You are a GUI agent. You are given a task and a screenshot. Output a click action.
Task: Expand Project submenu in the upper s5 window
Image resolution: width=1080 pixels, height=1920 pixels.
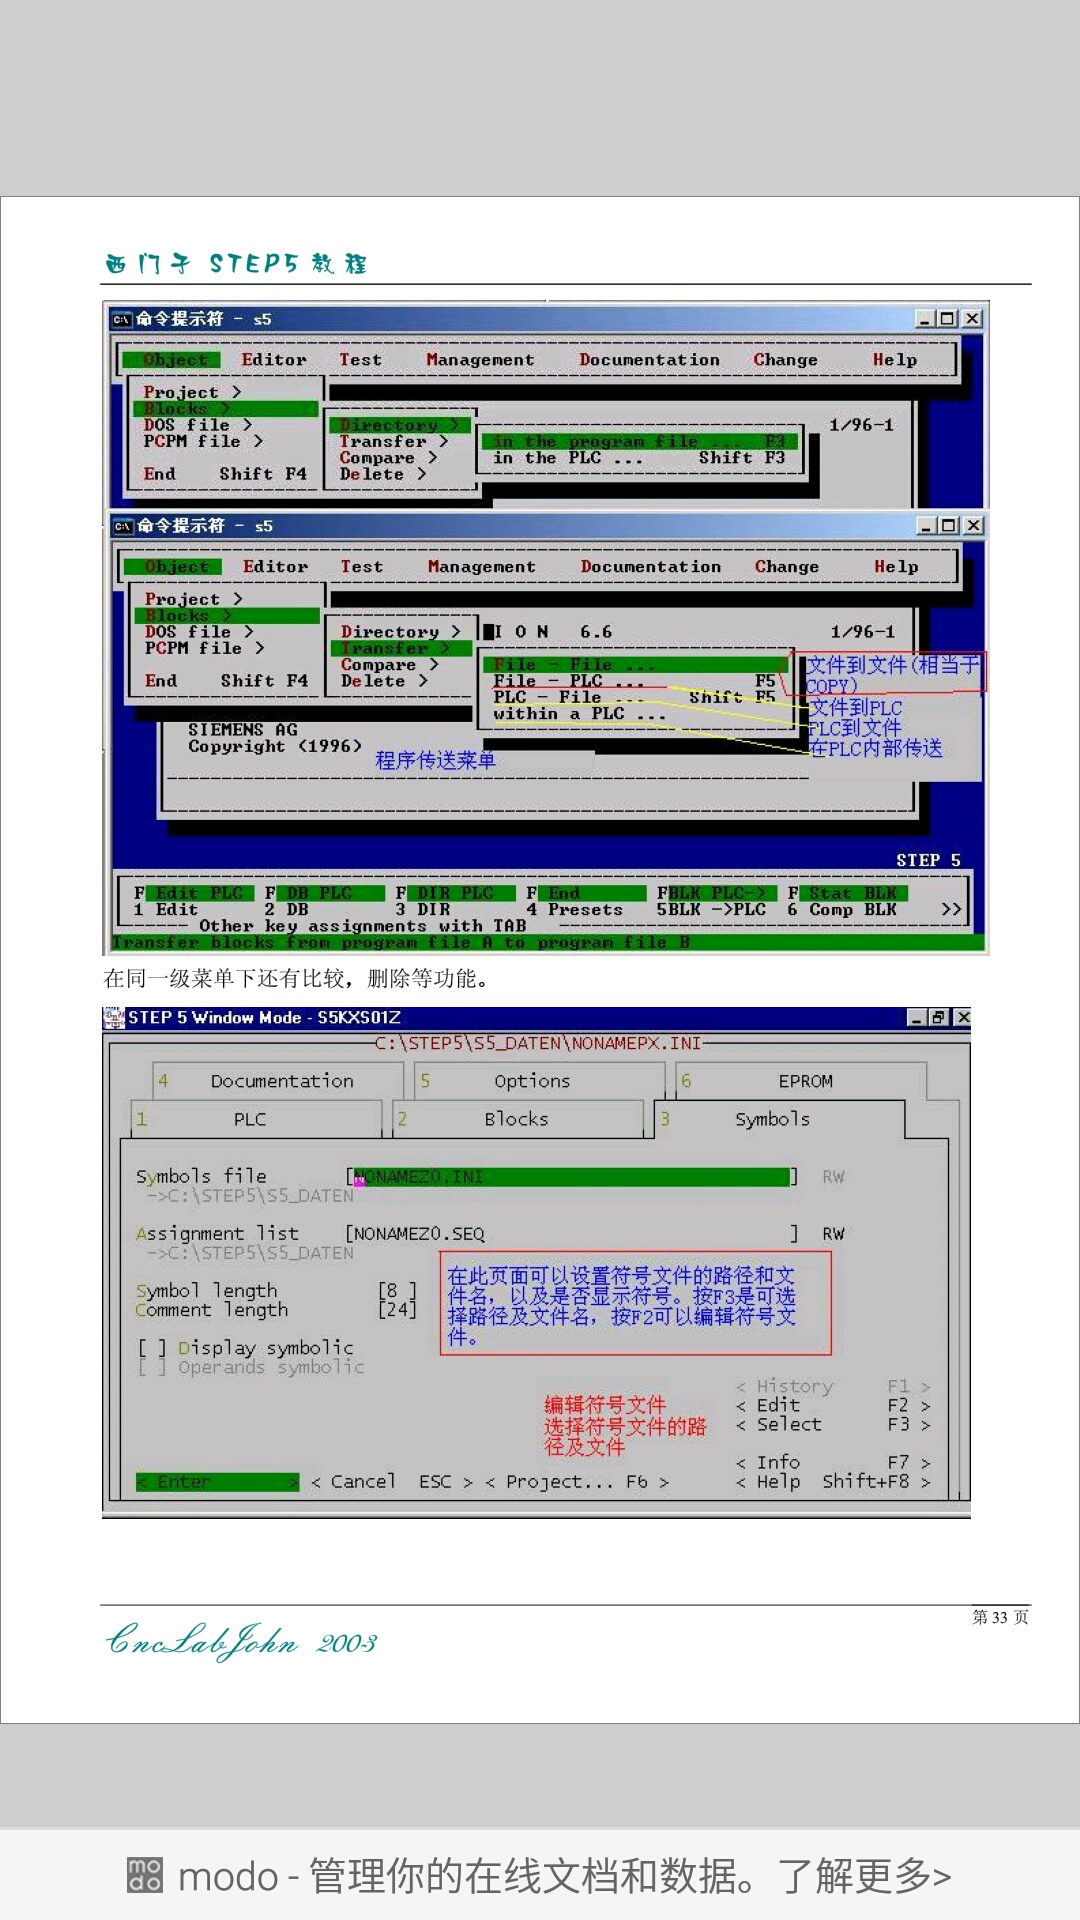click(x=192, y=392)
